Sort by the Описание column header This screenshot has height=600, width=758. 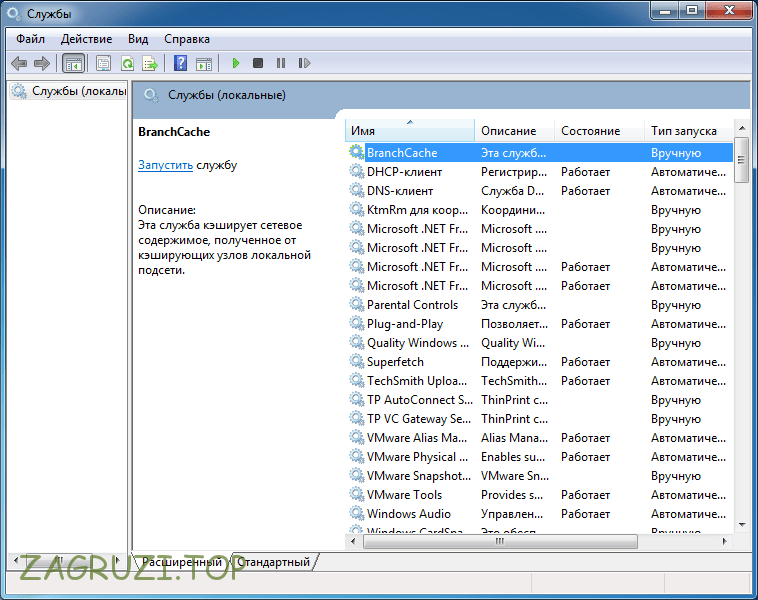pos(514,131)
